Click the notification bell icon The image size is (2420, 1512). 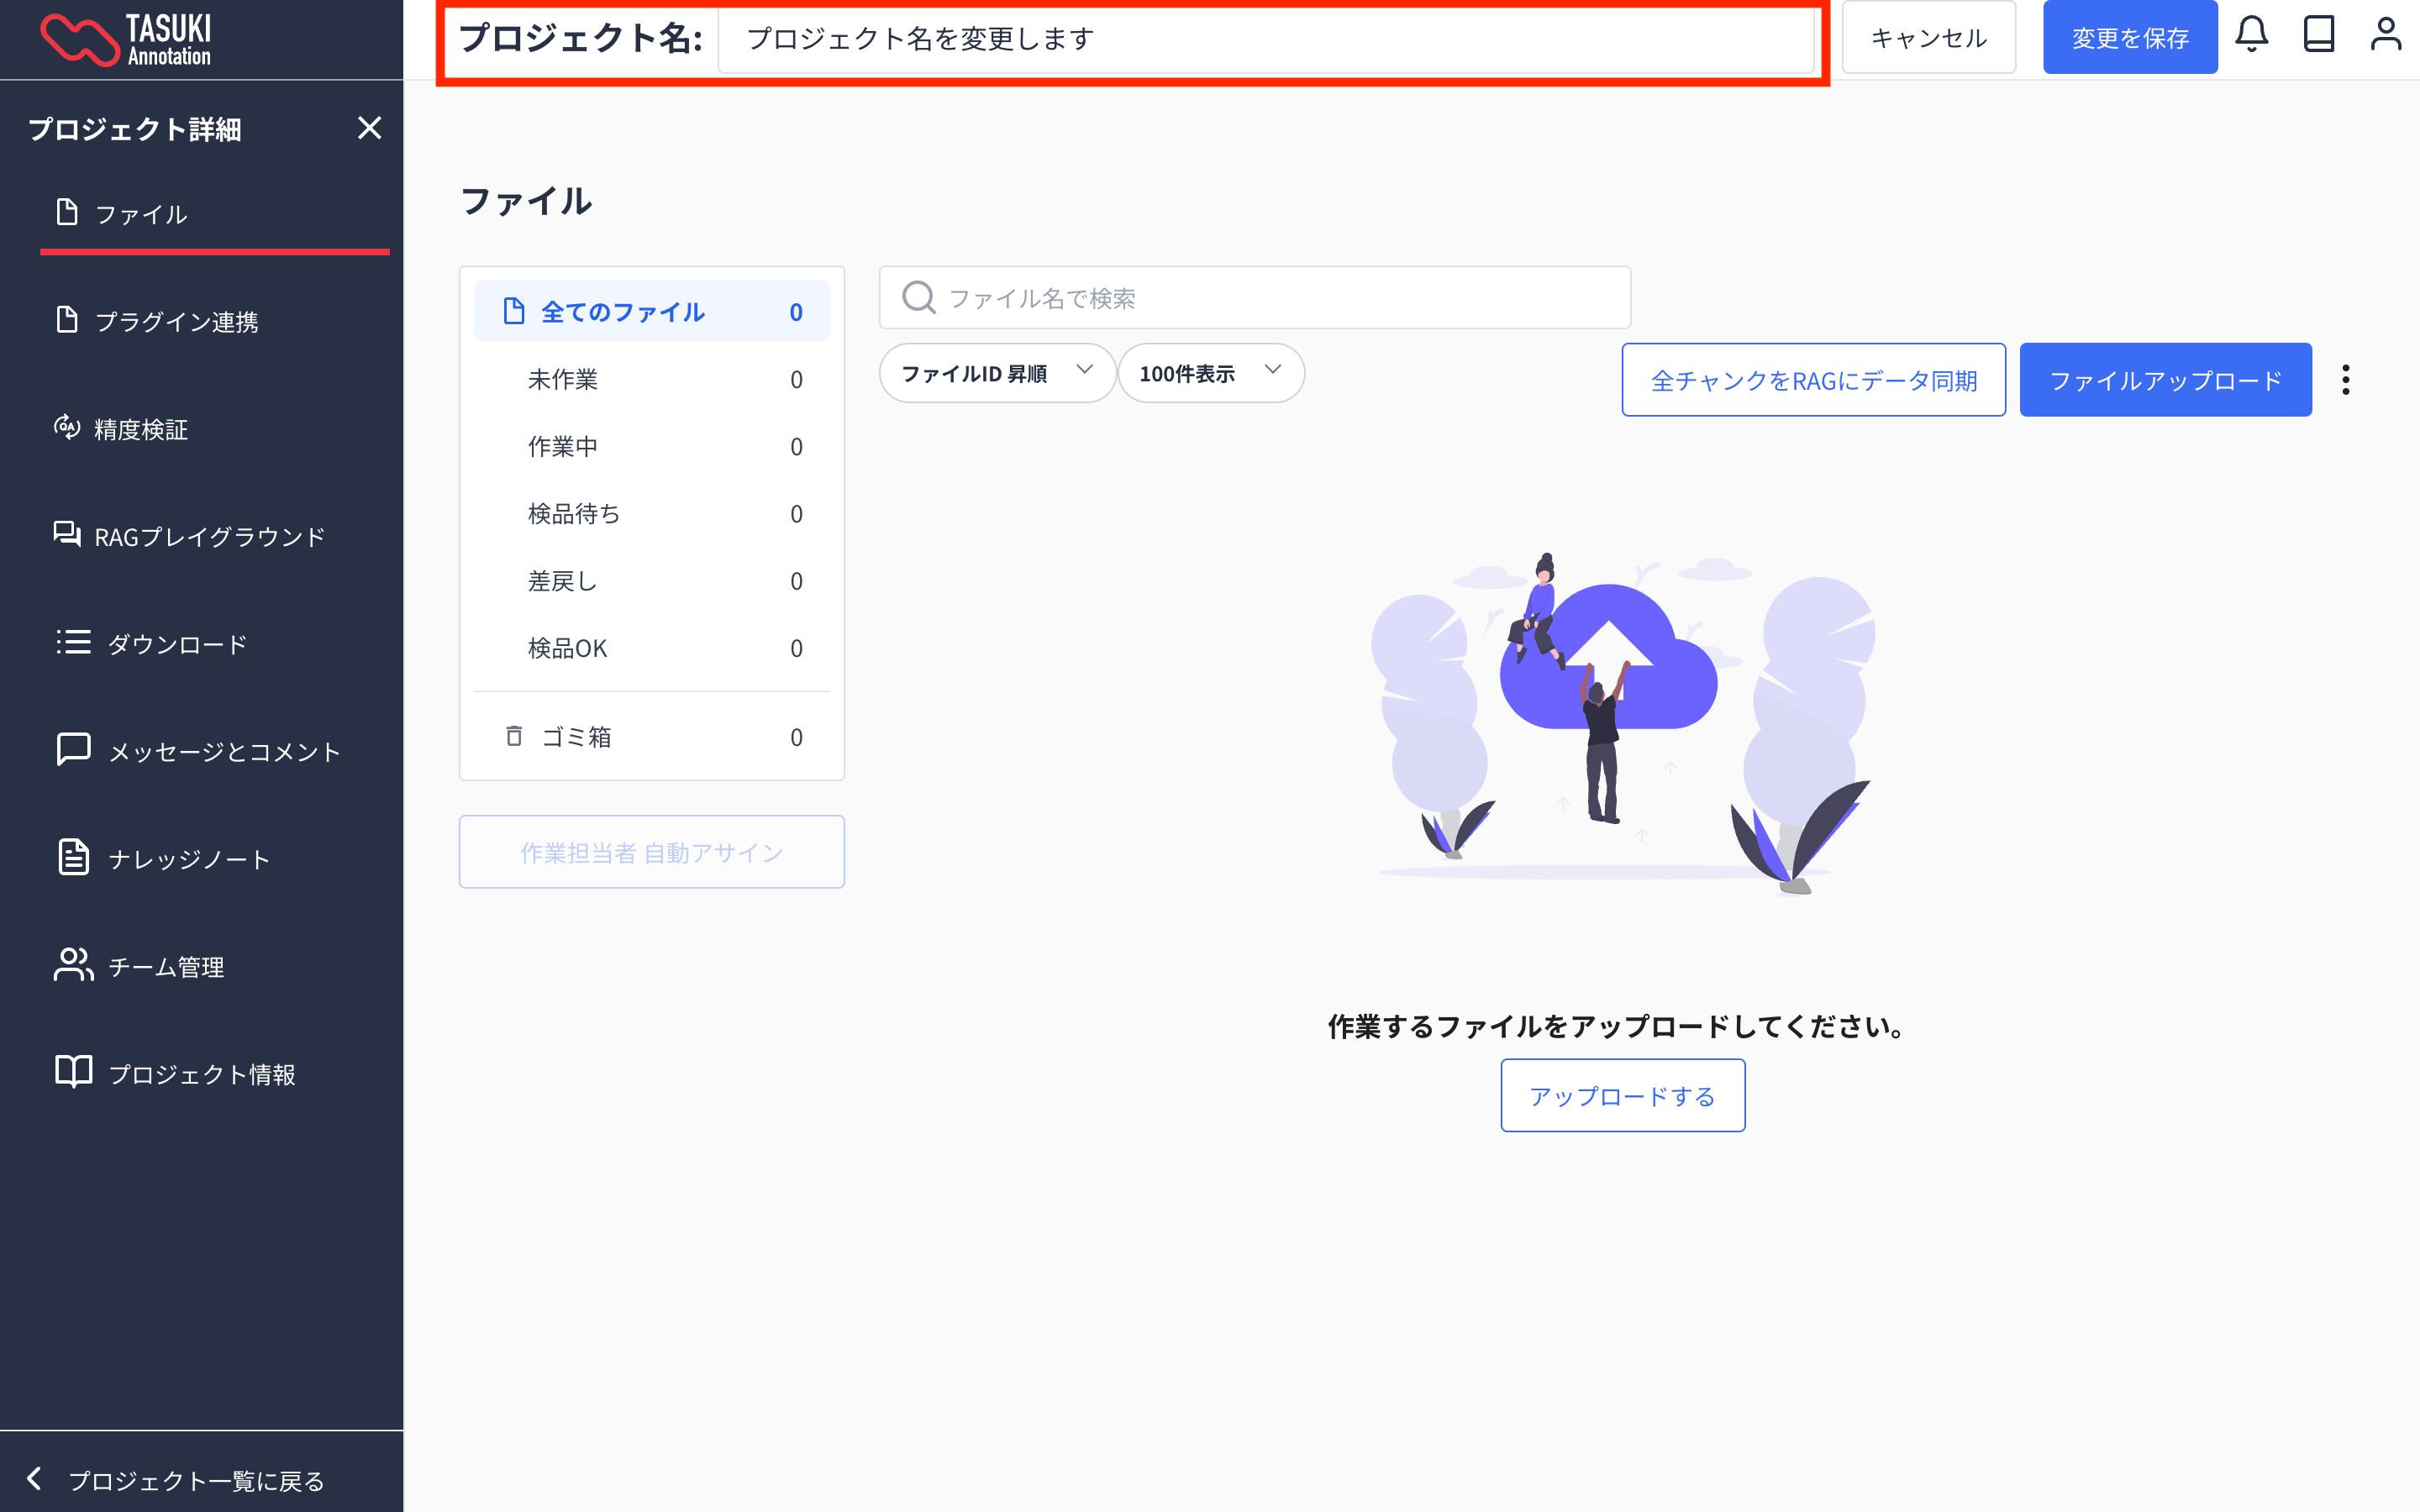pos(2251,35)
